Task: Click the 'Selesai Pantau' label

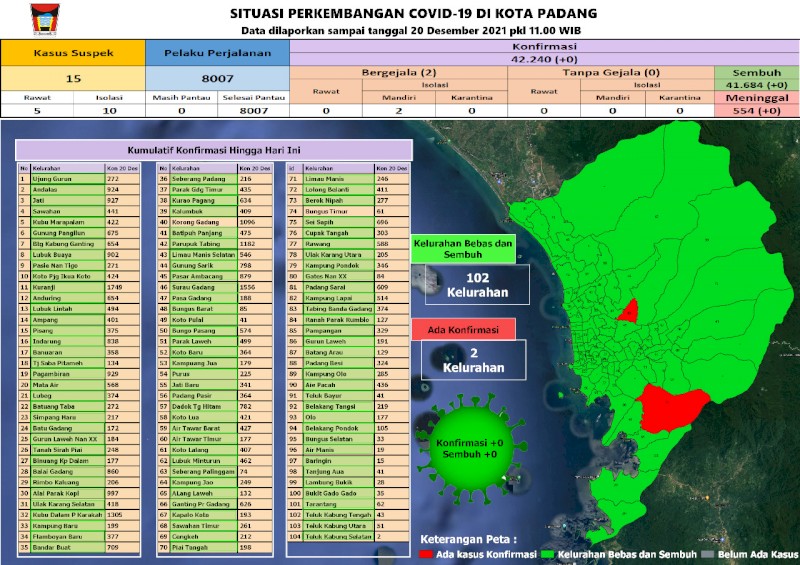Action: coord(254,97)
